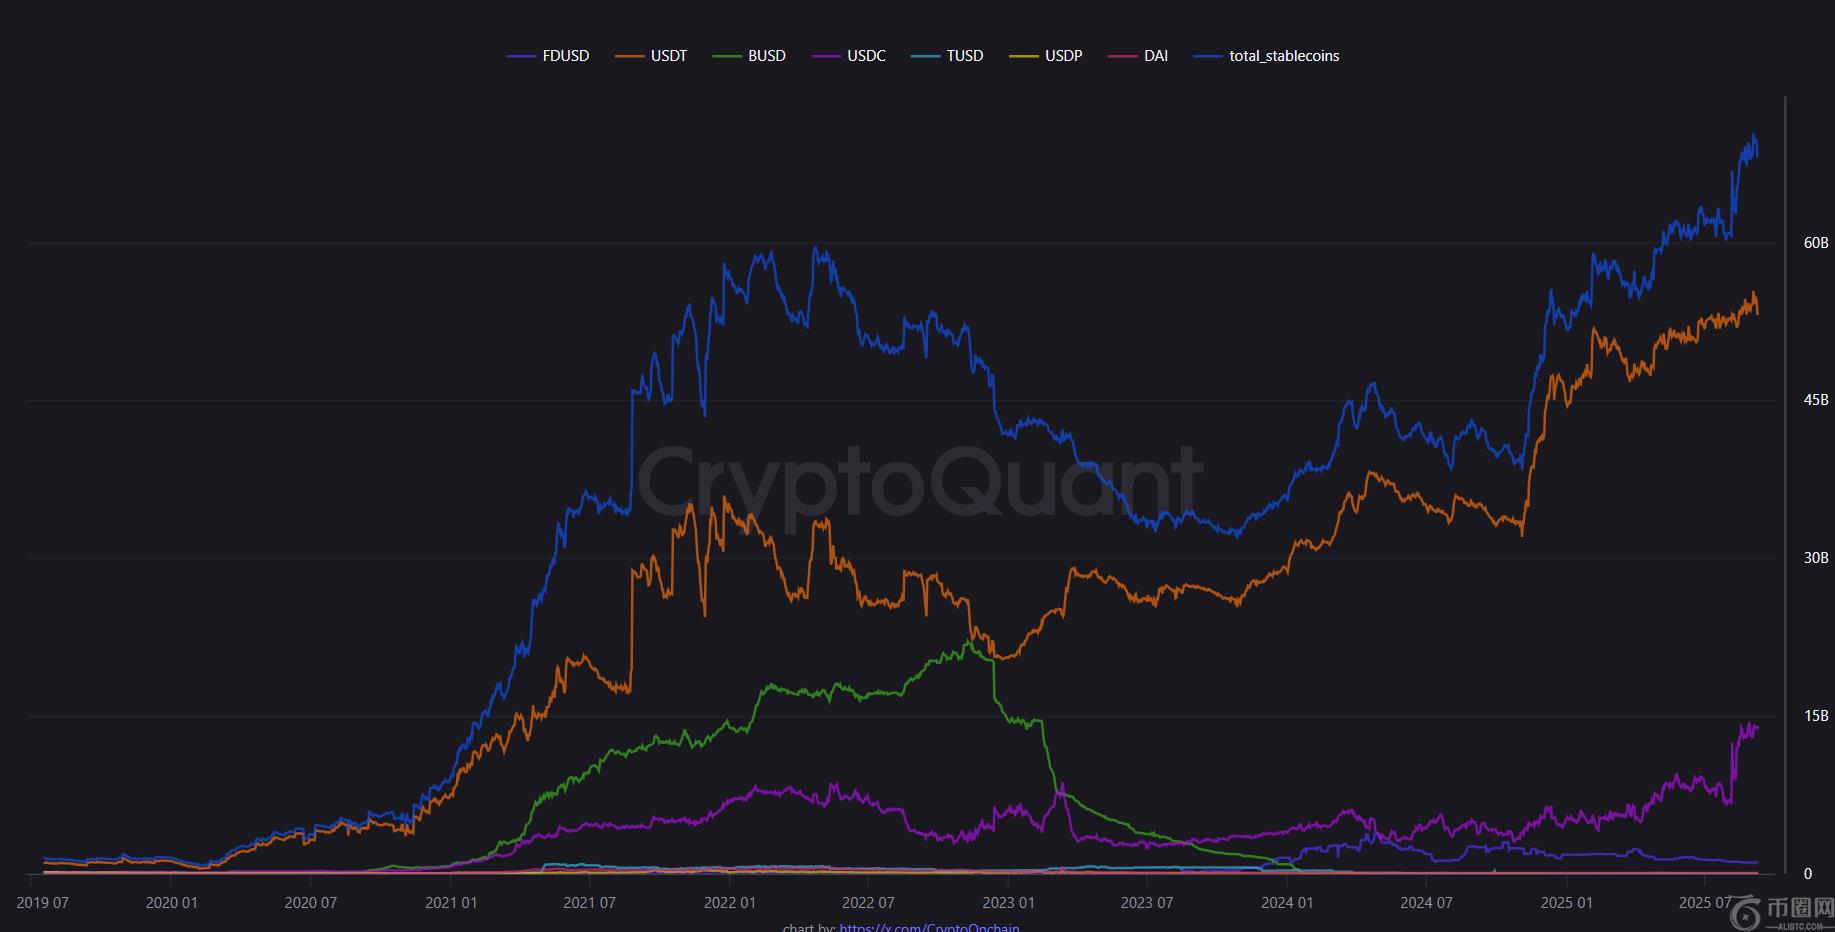Click the 2019 07 x-axis label
This screenshot has width=1835, height=932.
point(43,903)
